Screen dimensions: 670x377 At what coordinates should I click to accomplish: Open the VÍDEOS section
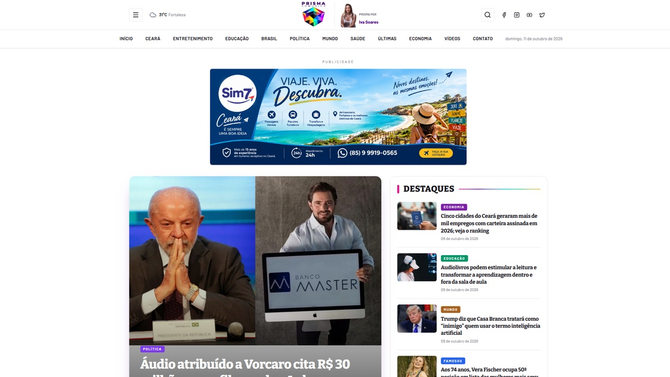[x=452, y=39]
